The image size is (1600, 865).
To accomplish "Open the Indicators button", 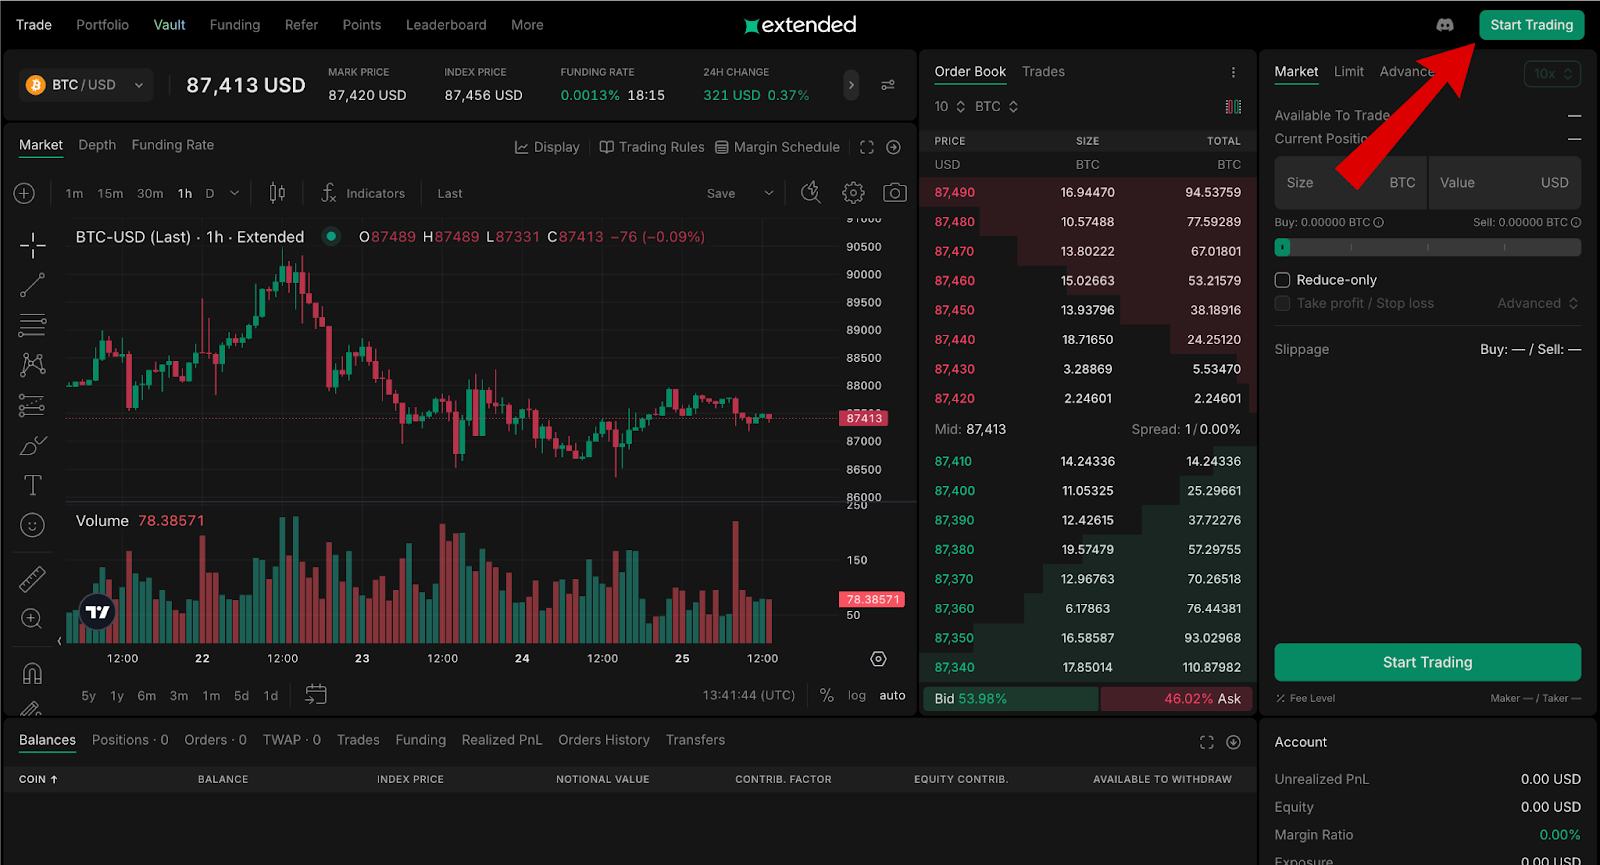I will [x=363, y=193].
